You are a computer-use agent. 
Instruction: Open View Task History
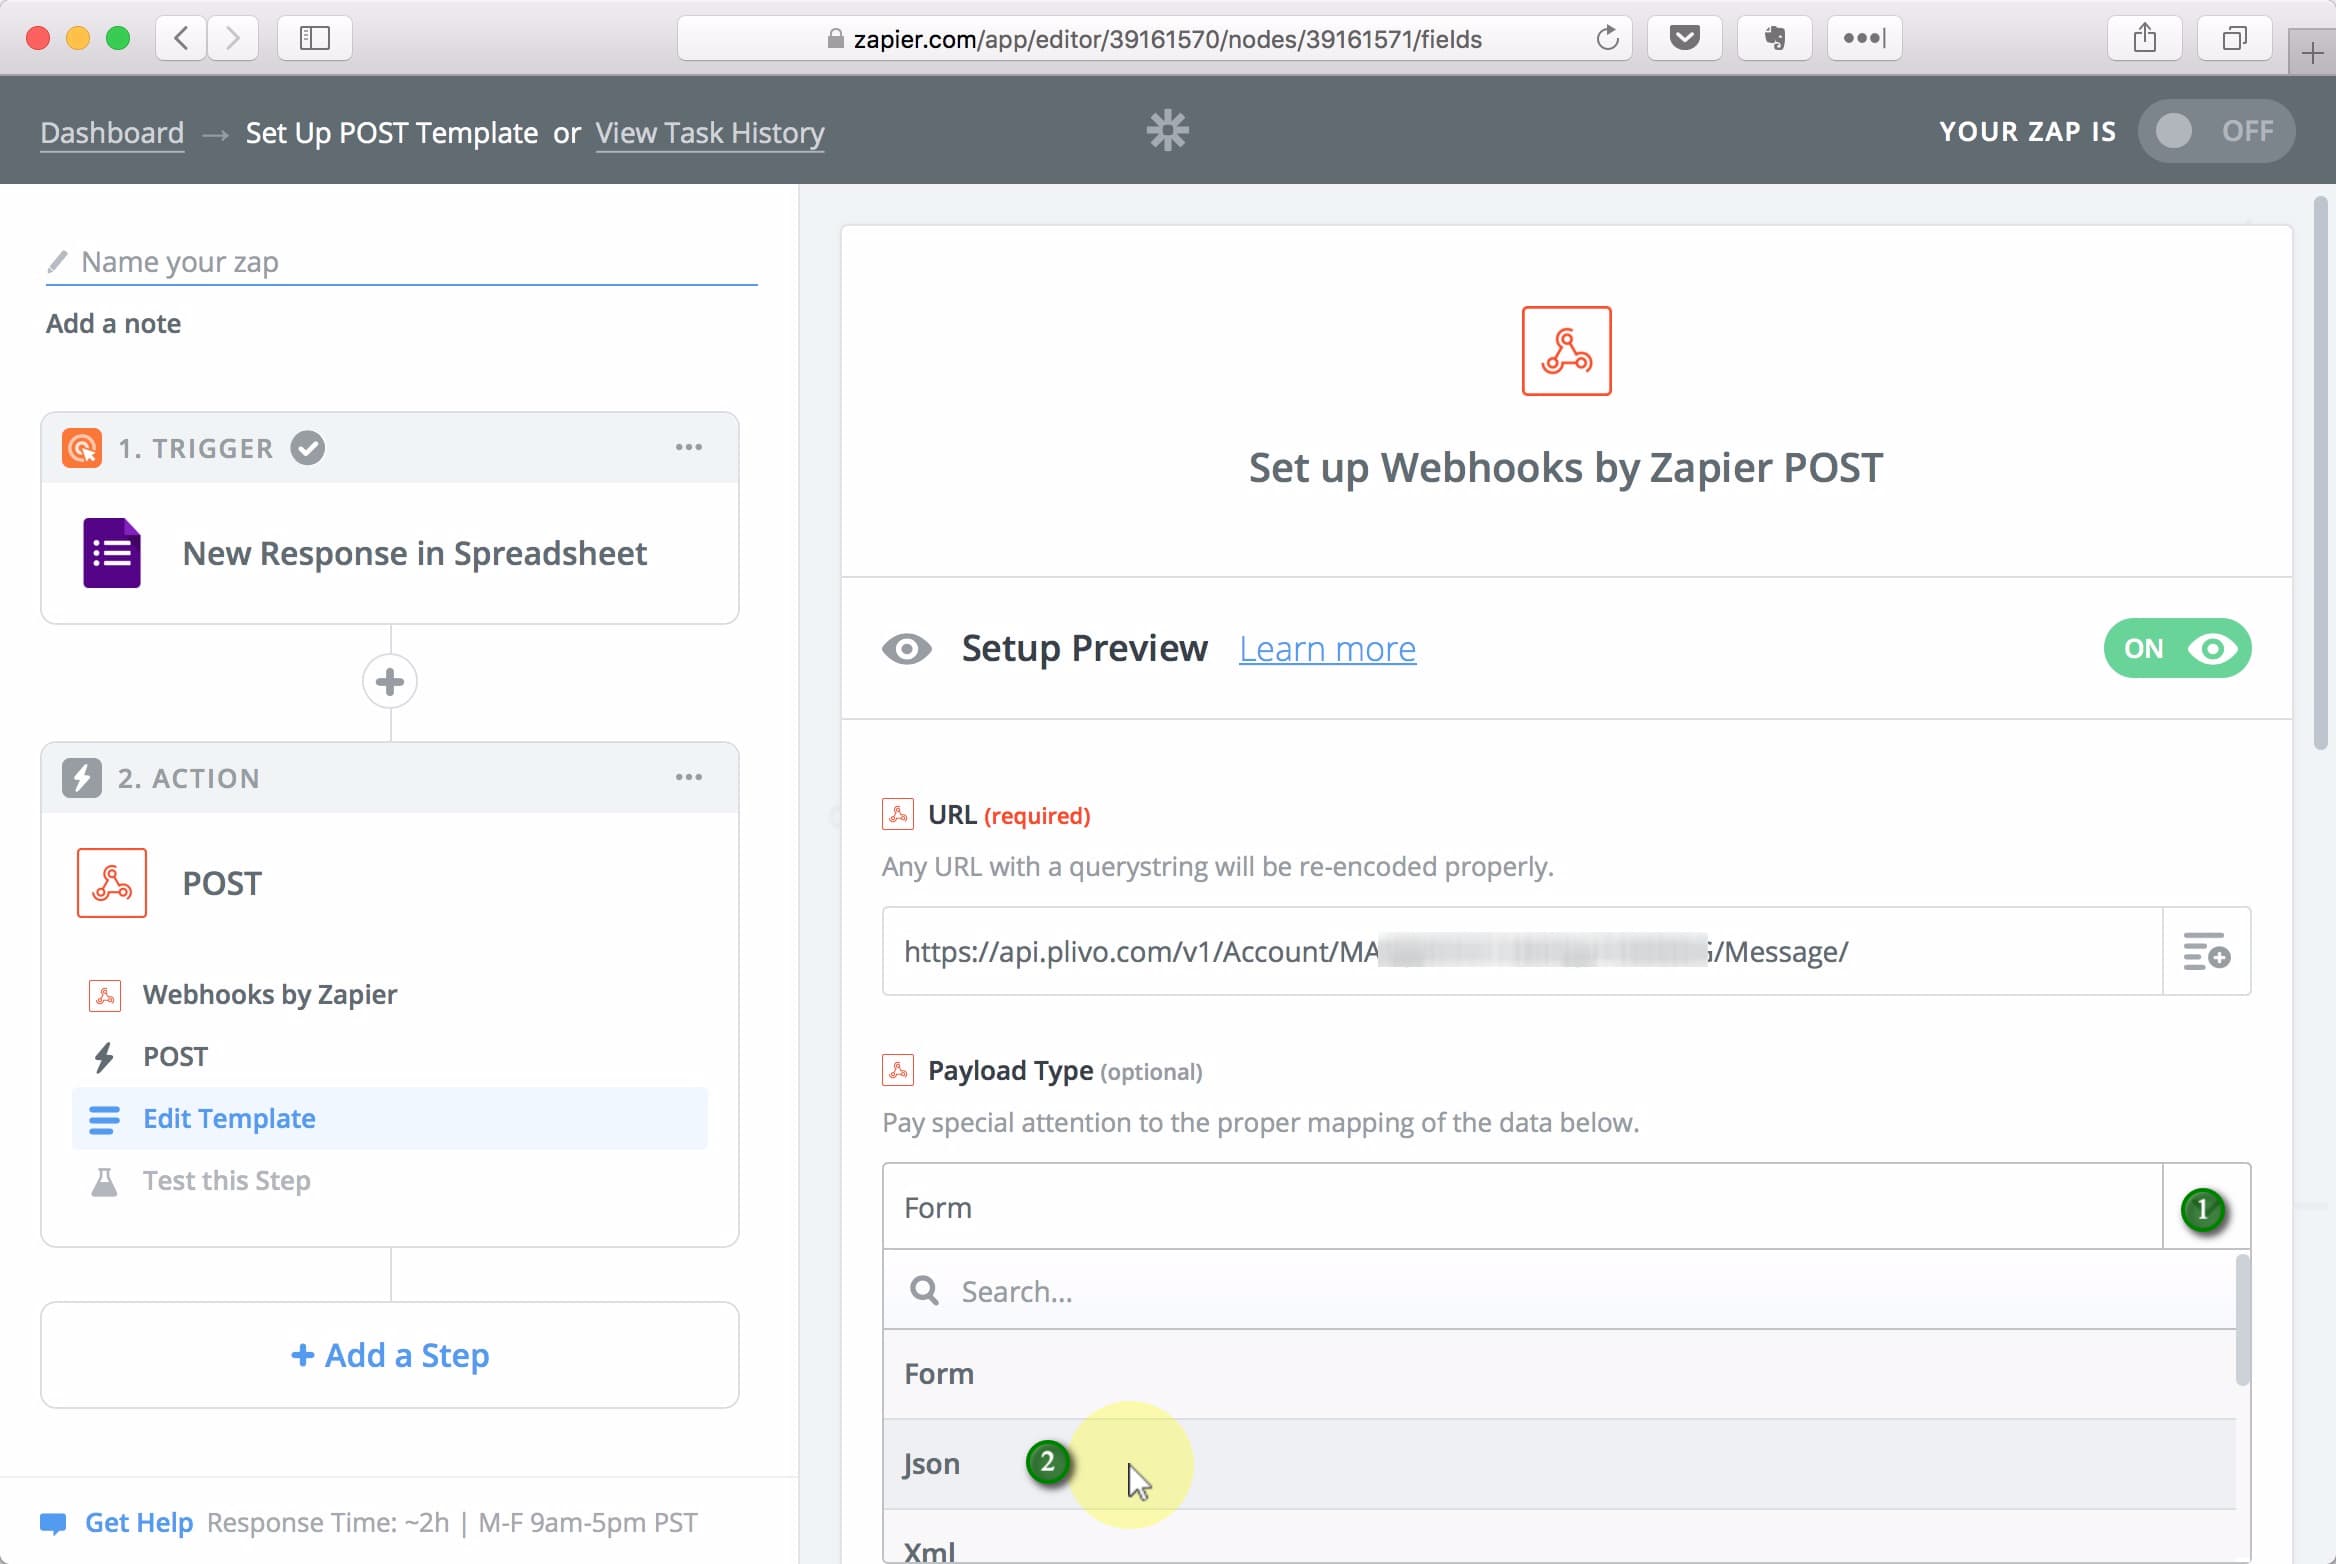(710, 132)
